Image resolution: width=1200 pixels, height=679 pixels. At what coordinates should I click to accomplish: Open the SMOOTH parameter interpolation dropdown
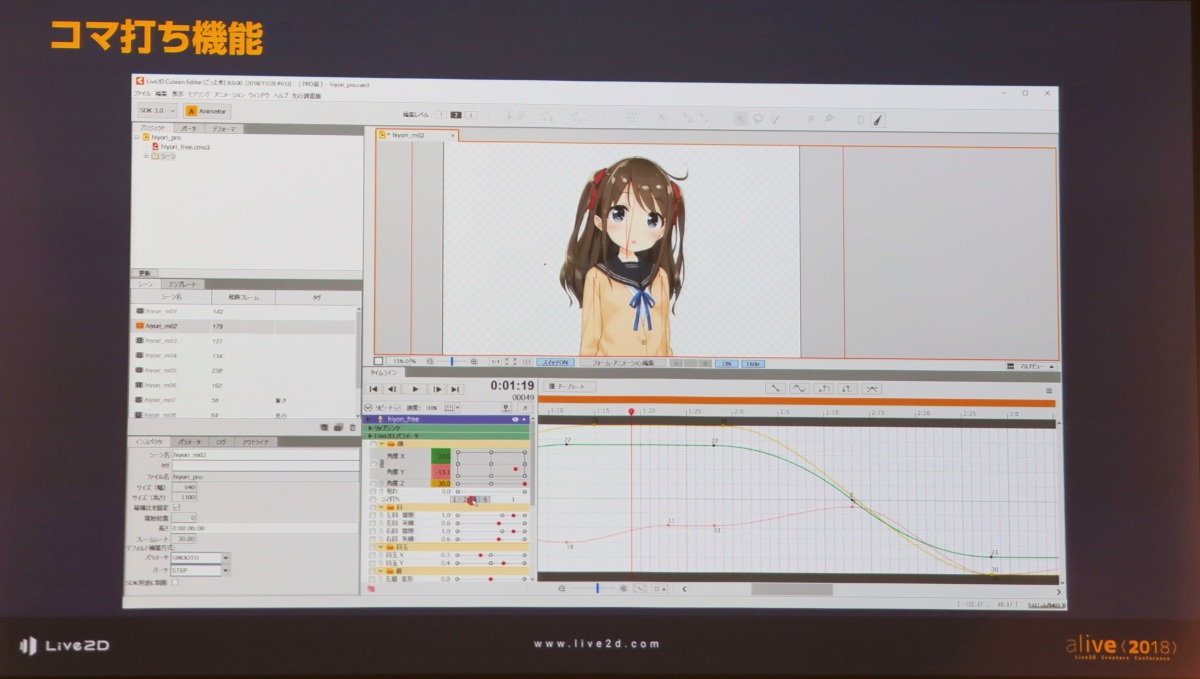tap(225, 558)
